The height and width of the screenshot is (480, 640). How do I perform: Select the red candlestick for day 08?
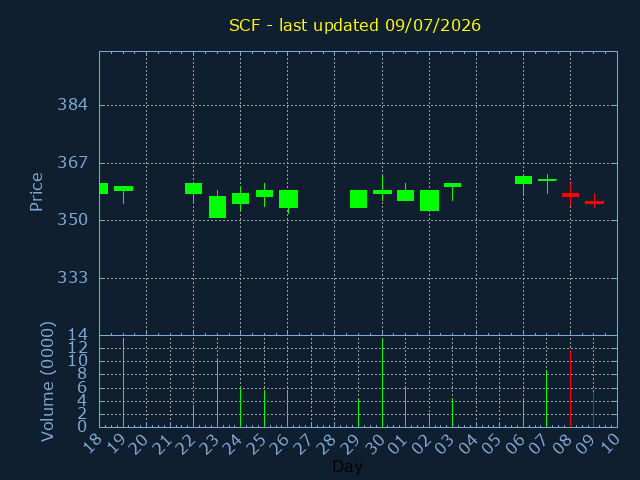pos(570,195)
